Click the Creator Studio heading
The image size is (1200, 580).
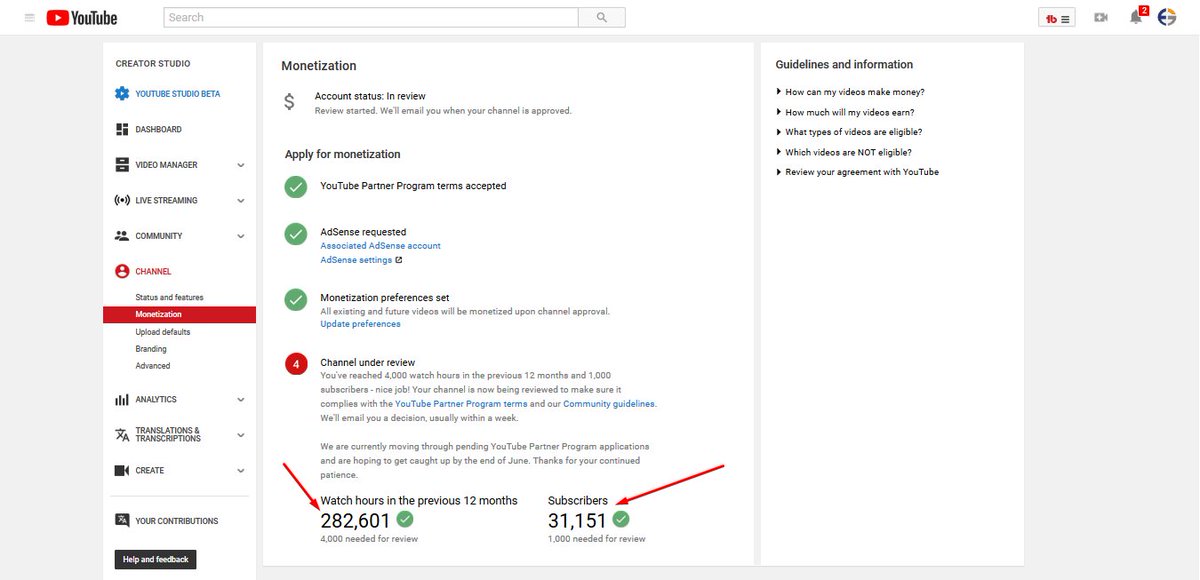tap(153, 64)
